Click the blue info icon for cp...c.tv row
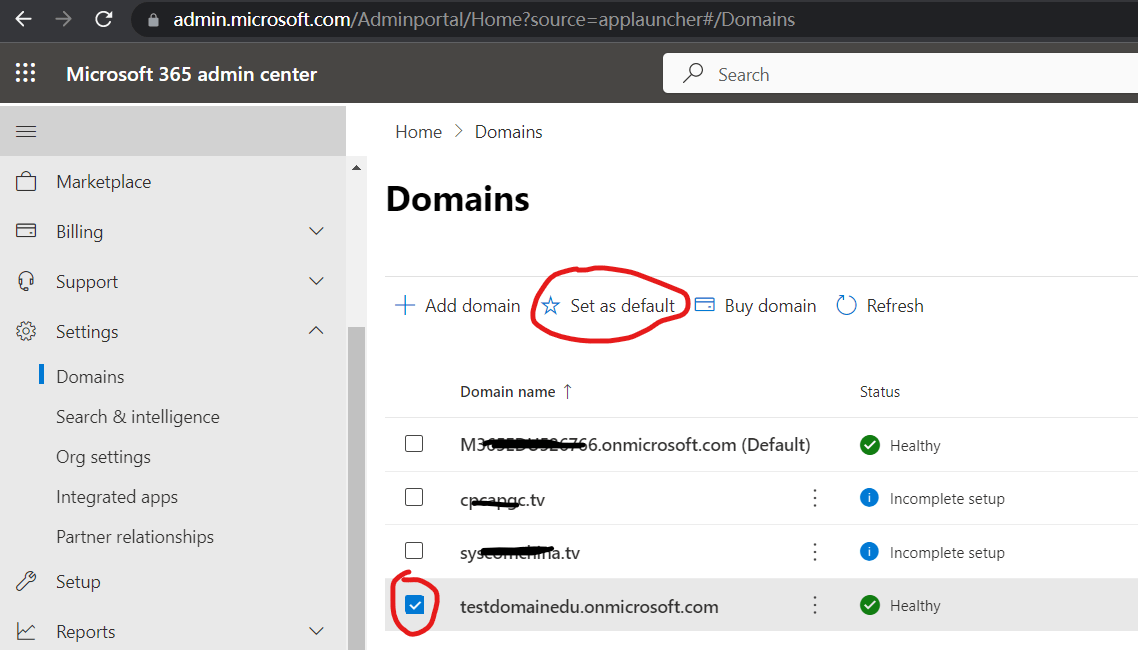The image size is (1138, 650). click(869, 498)
